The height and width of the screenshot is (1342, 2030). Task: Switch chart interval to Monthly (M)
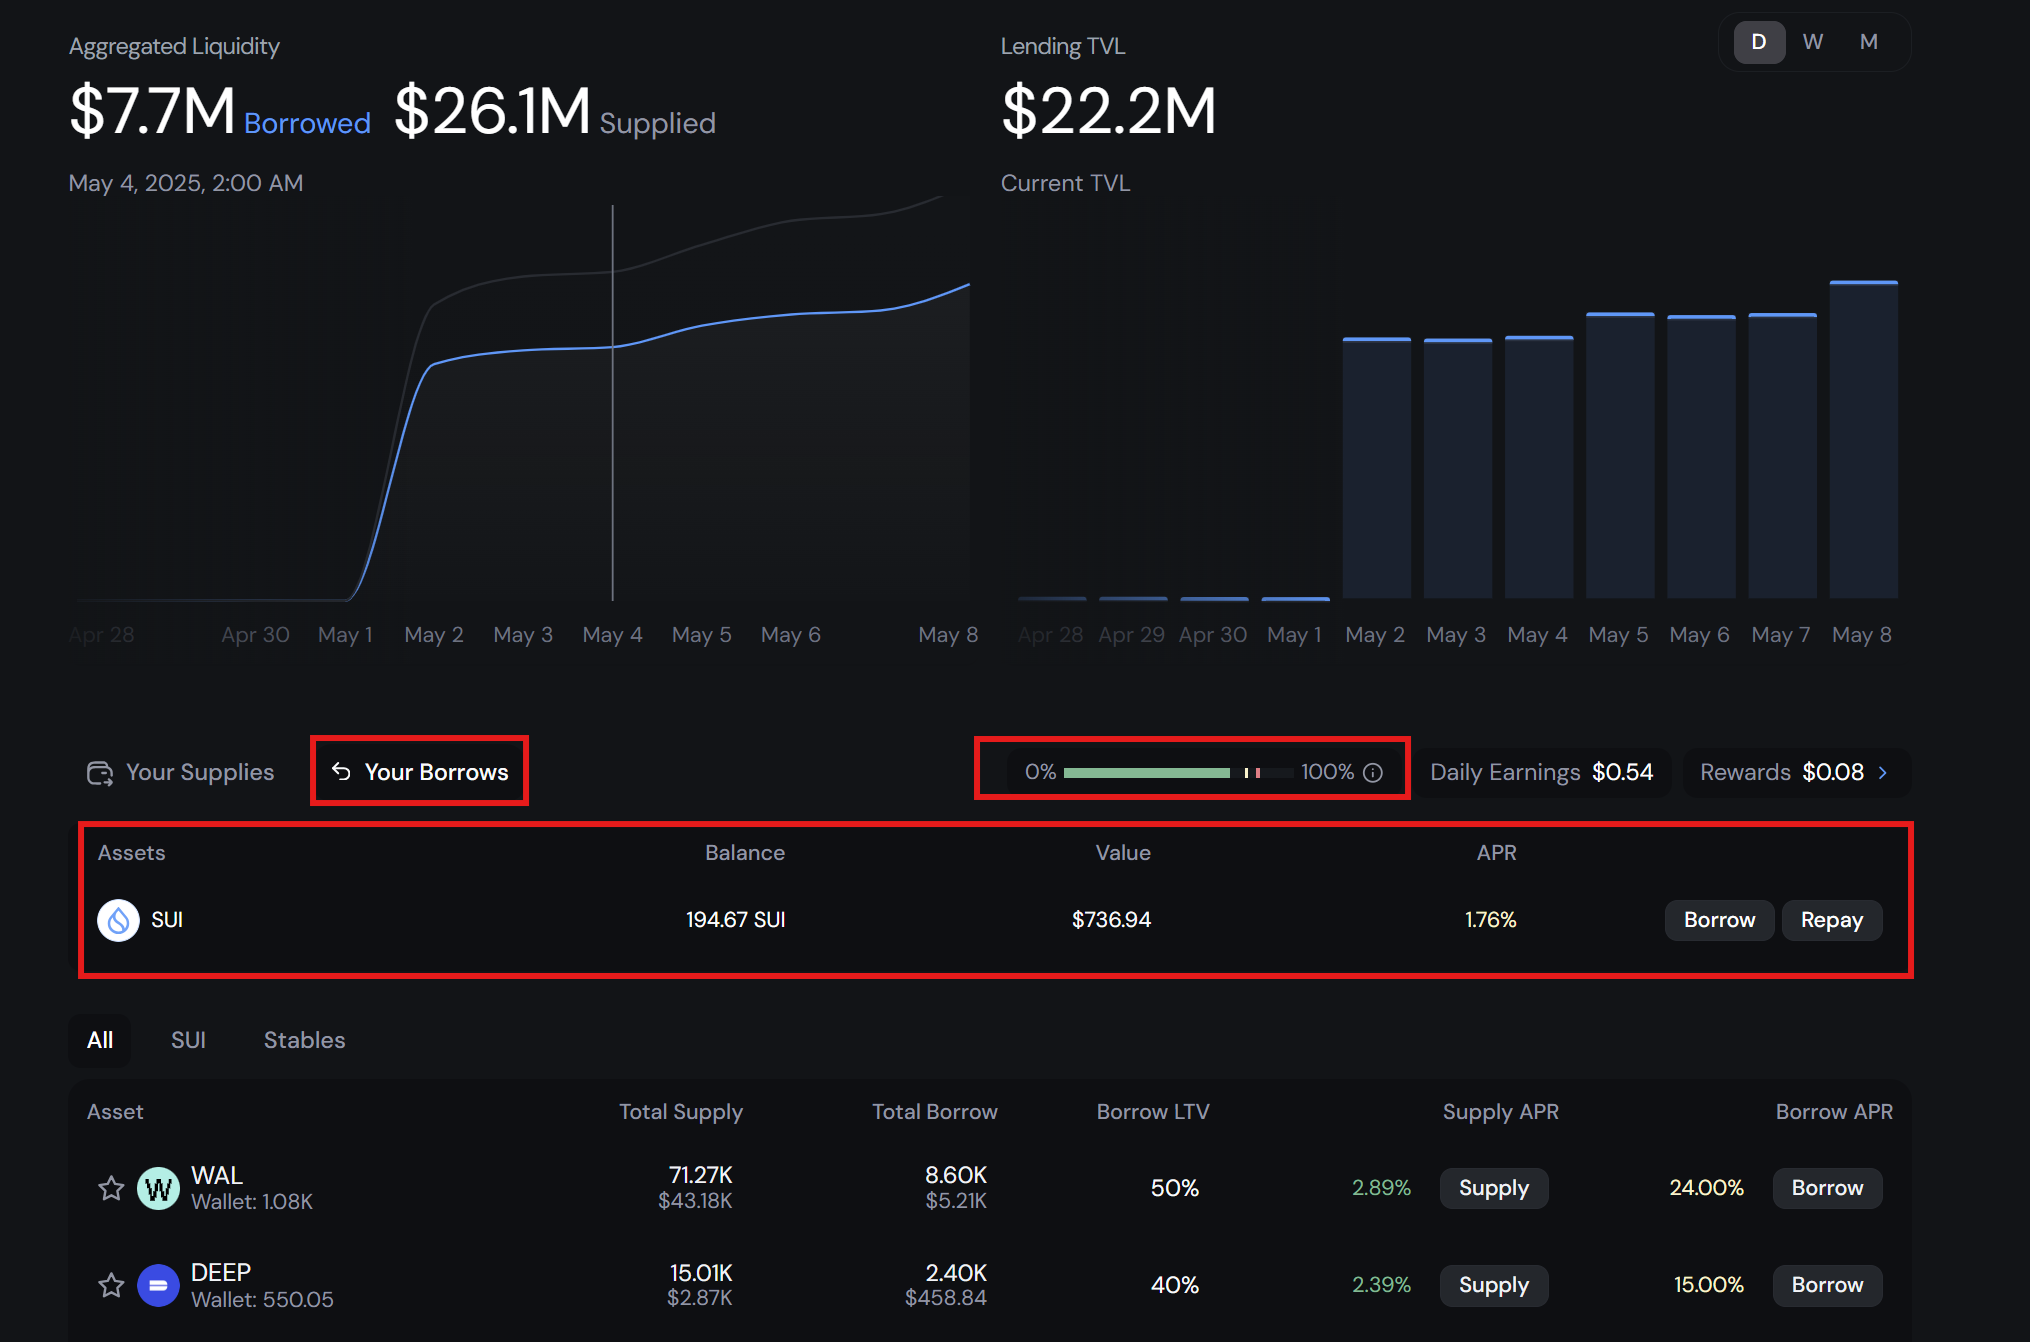coord(1868,42)
